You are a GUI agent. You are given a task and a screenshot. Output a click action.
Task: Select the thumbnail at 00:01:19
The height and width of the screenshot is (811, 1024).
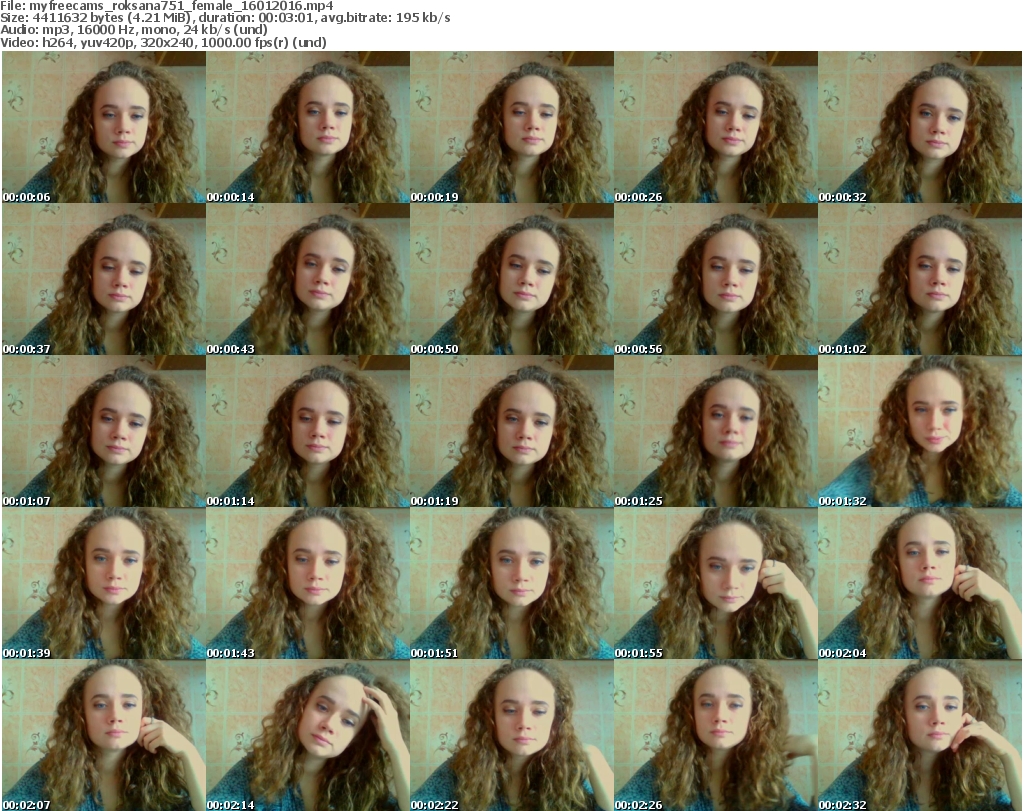point(511,432)
